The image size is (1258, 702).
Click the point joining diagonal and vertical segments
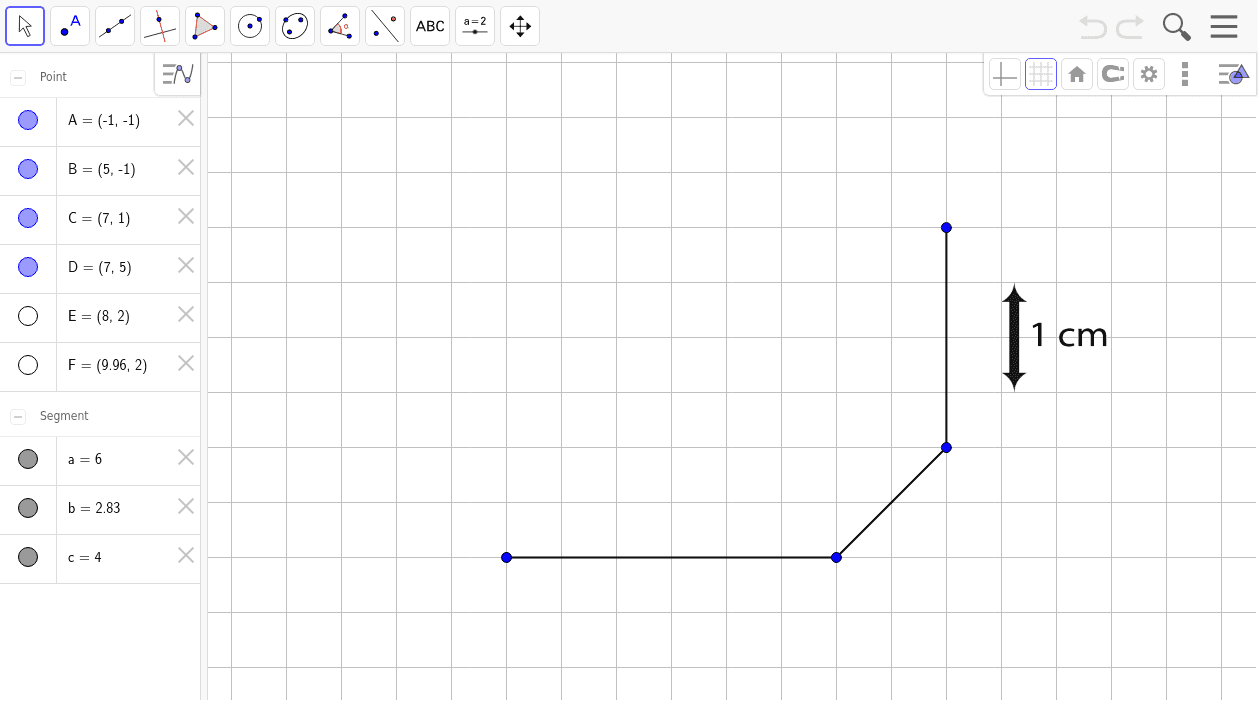(946, 447)
